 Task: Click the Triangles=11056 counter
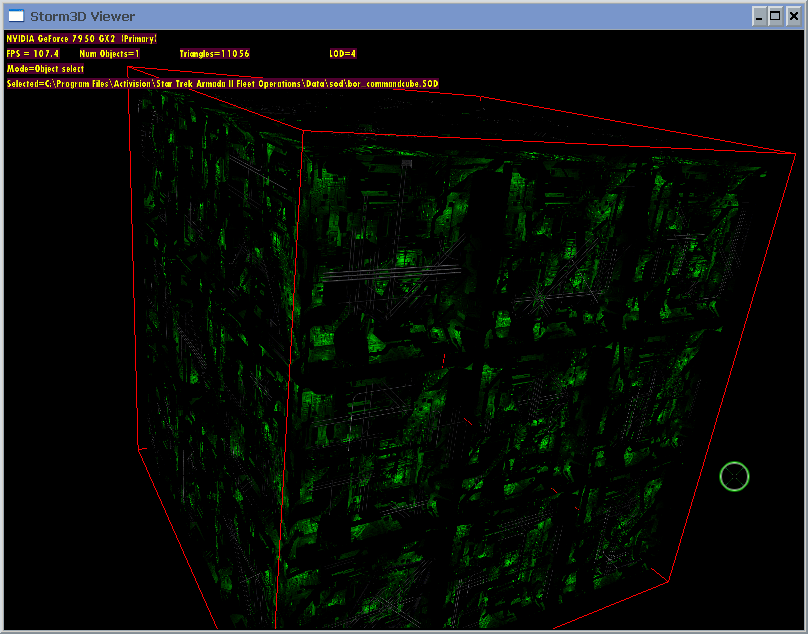(214, 53)
